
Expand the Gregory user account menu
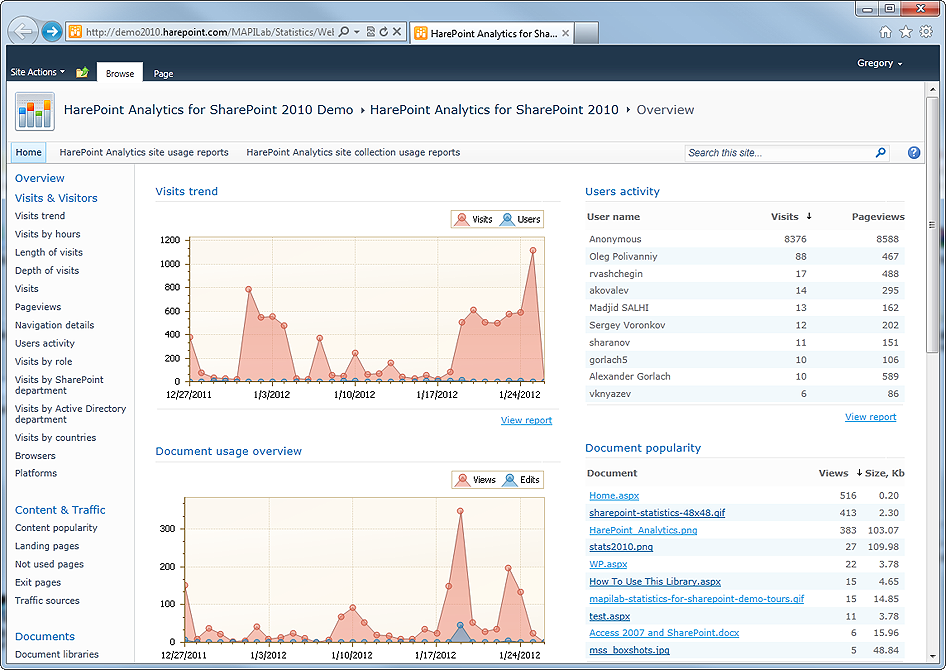tap(879, 63)
